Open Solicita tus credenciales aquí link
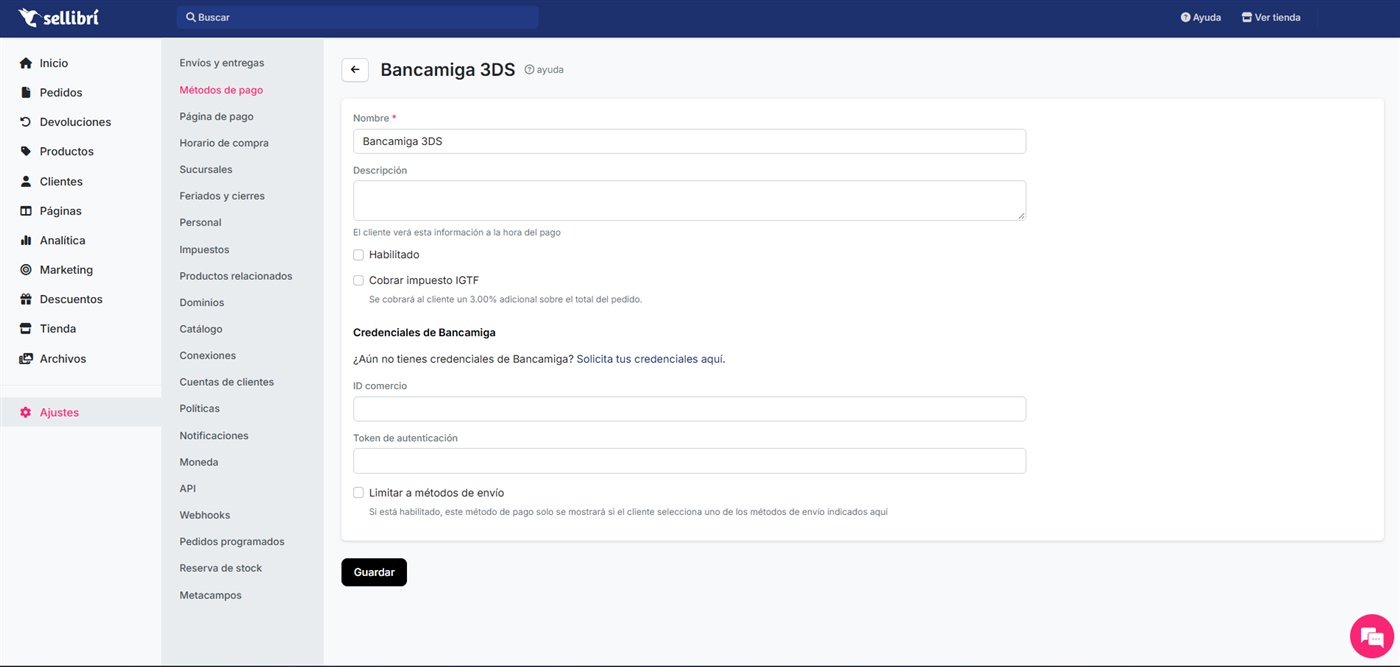1400x667 pixels. tap(650, 359)
